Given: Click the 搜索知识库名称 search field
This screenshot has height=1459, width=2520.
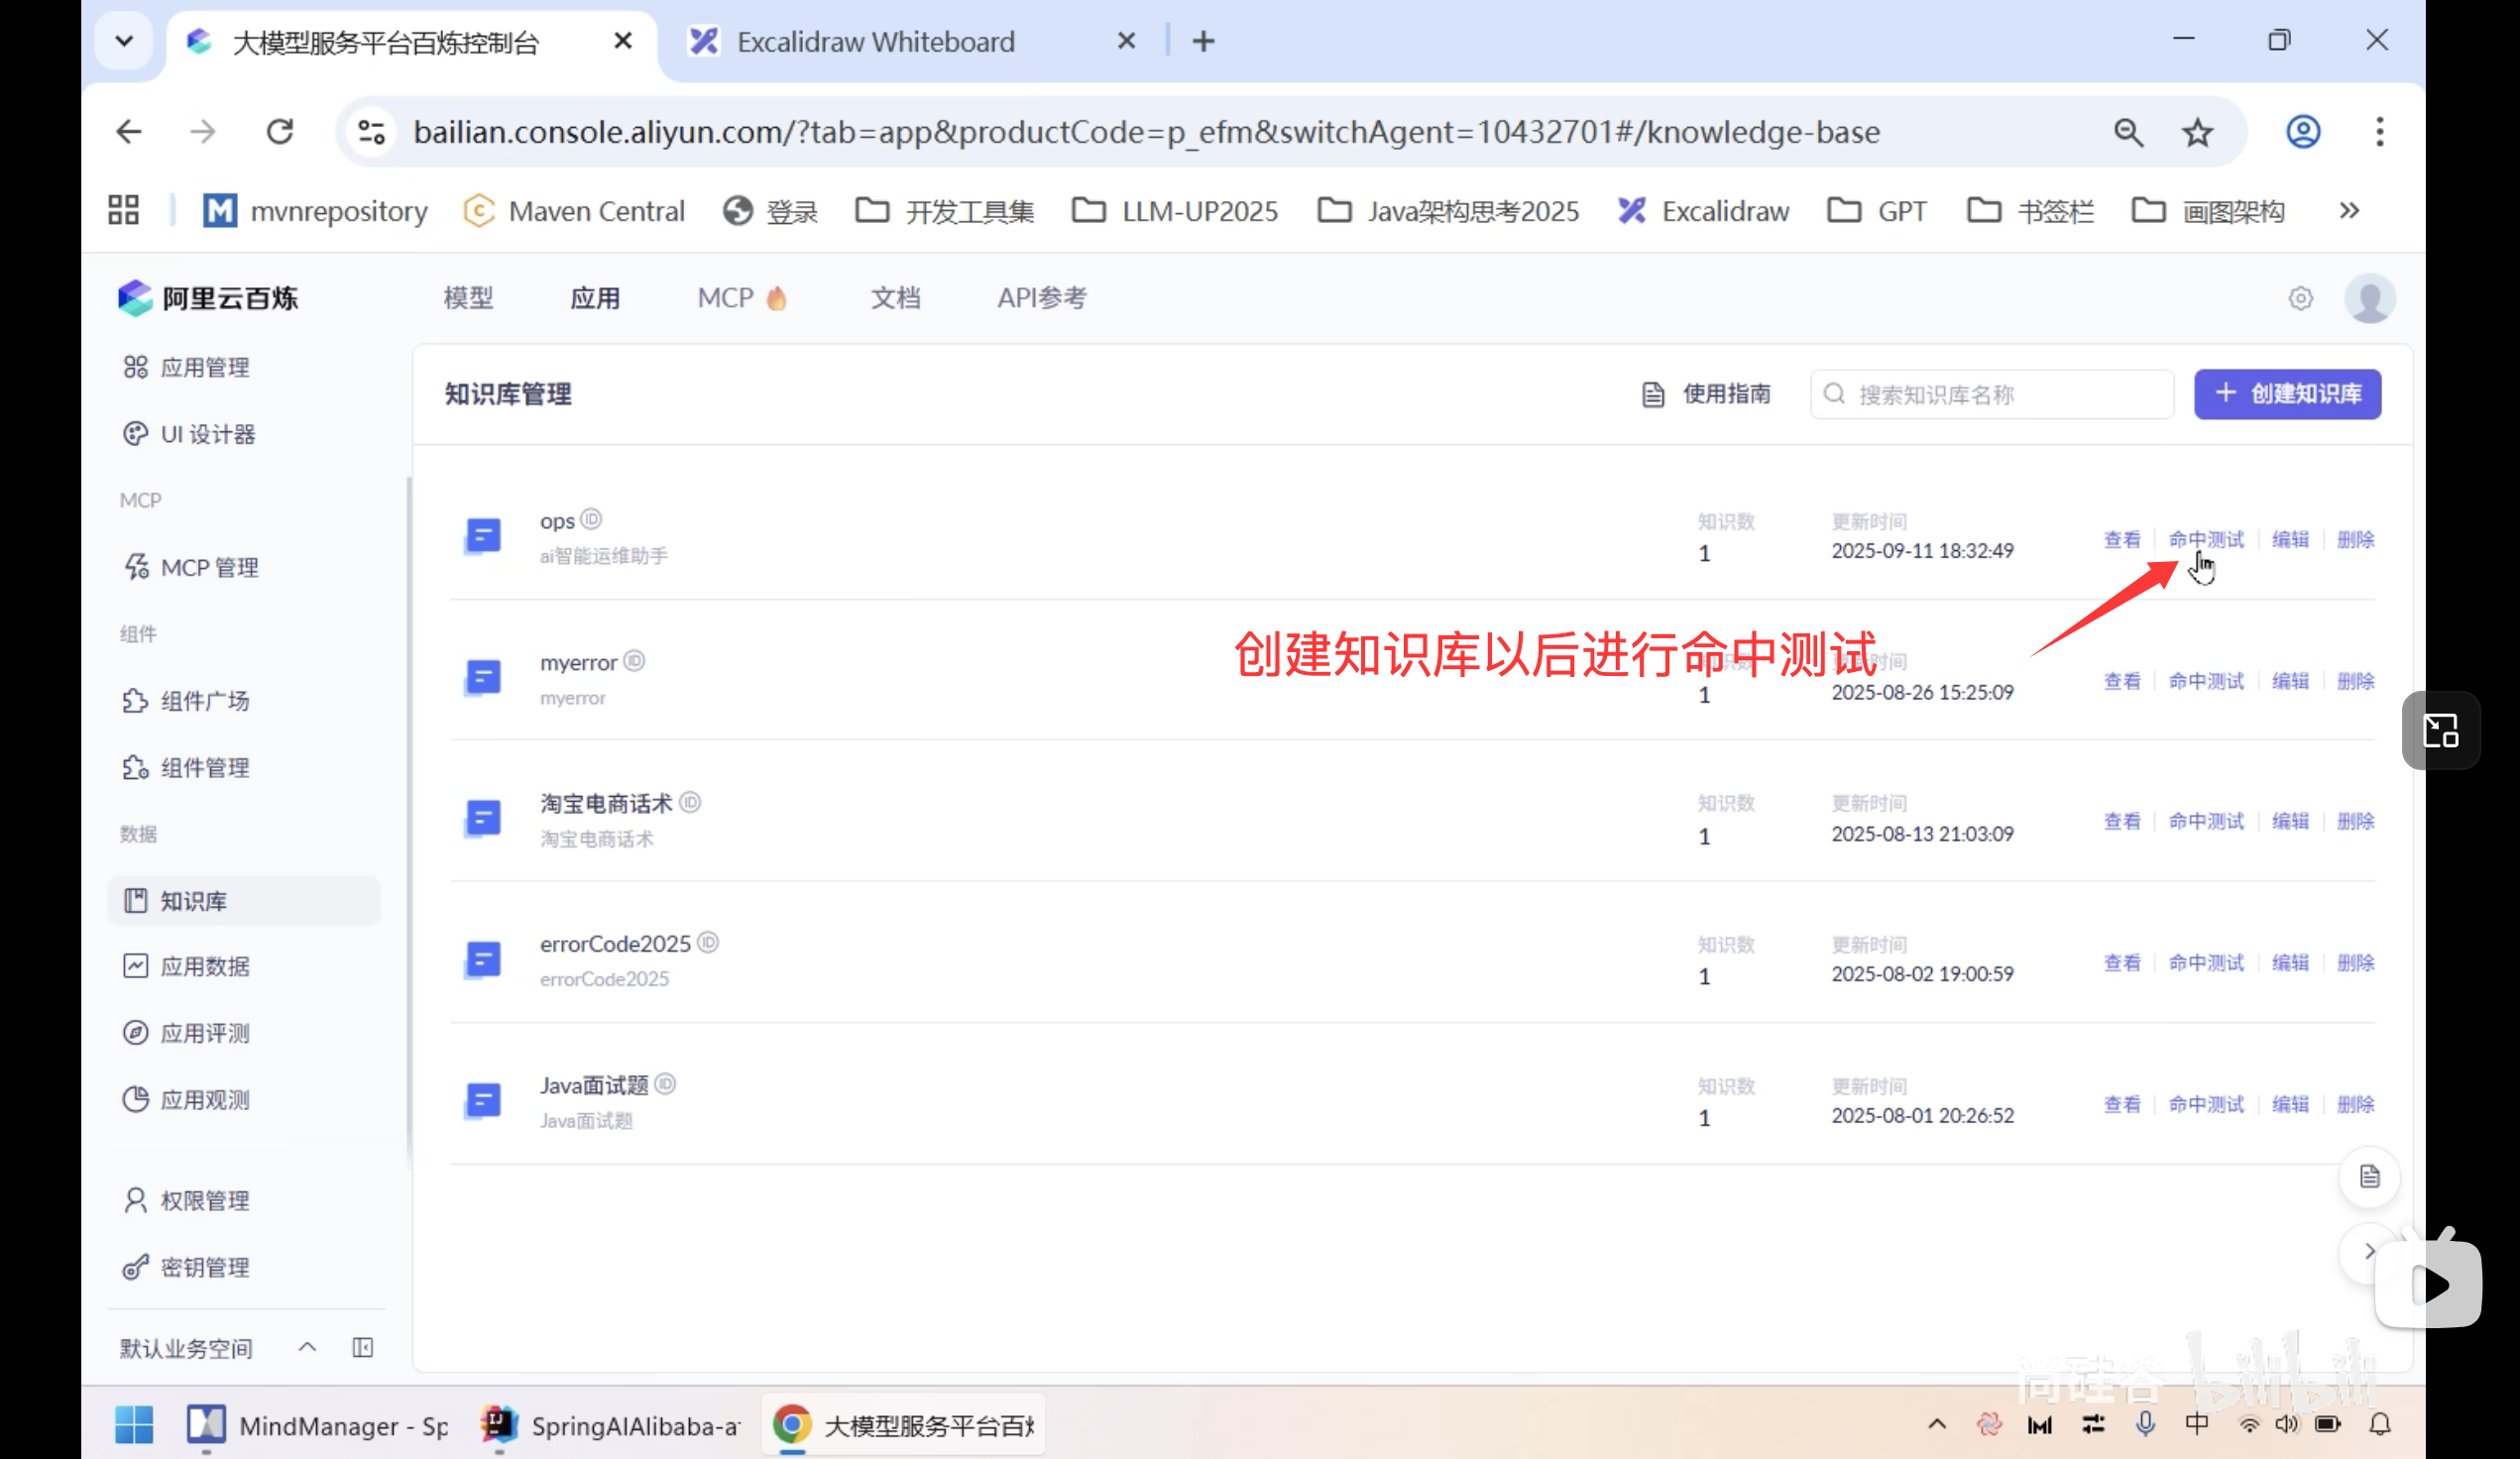Looking at the screenshot, I should click(1990, 394).
